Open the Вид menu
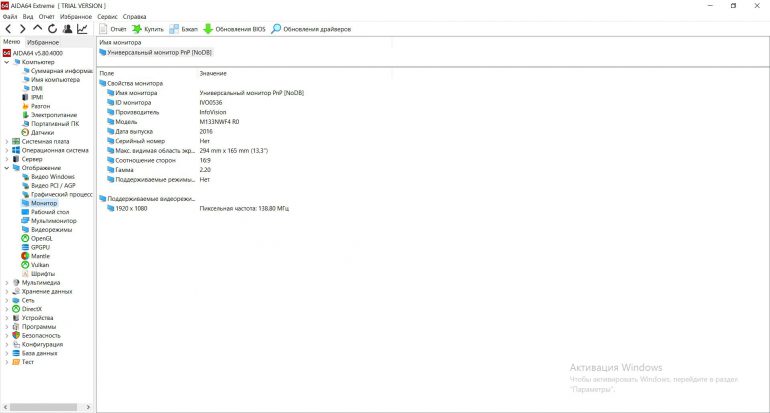This screenshot has width=770, height=413. pyautogui.click(x=28, y=17)
